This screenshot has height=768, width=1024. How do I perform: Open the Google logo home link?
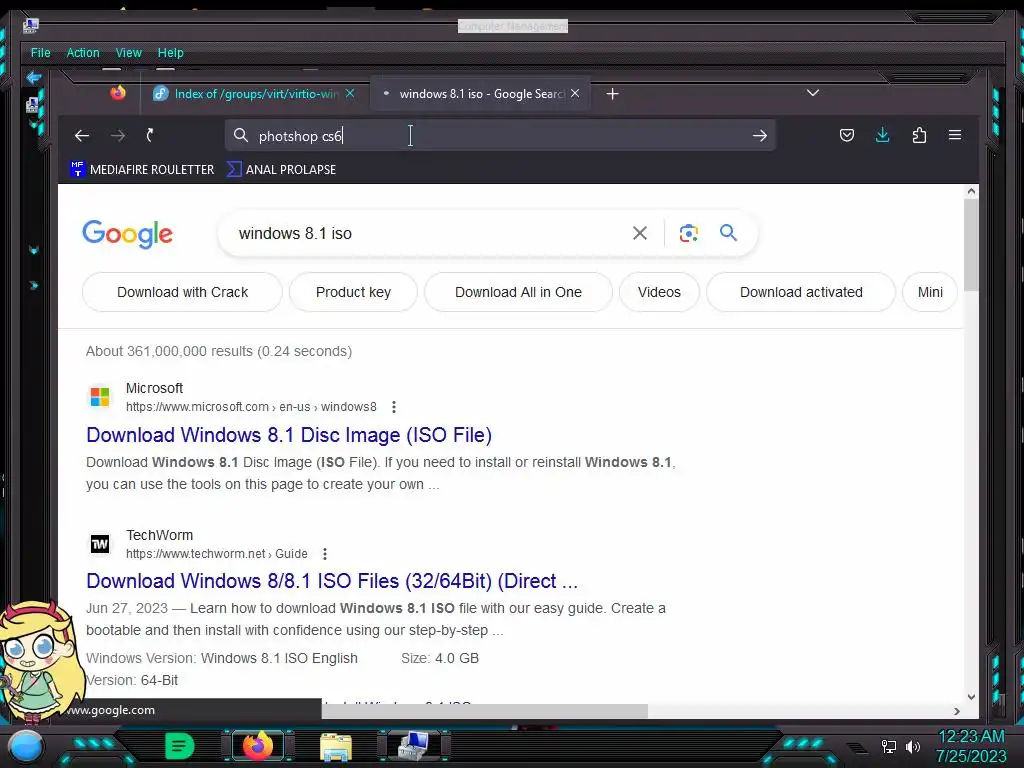[128, 234]
